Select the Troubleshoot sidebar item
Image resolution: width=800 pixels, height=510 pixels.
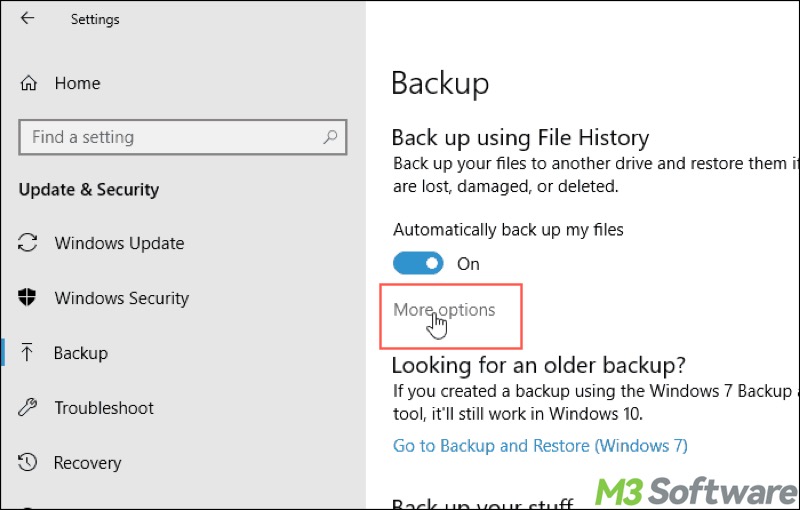tap(104, 408)
